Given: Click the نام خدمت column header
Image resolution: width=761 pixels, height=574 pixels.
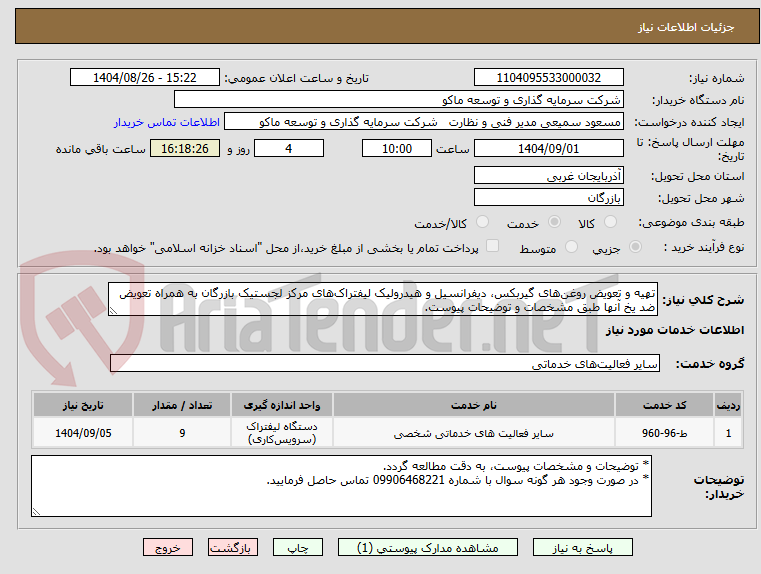Looking at the screenshot, I should 474,405.
